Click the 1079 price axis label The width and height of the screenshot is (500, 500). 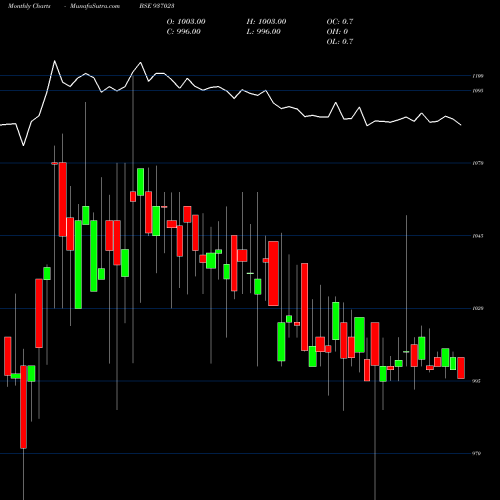[478, 163]
